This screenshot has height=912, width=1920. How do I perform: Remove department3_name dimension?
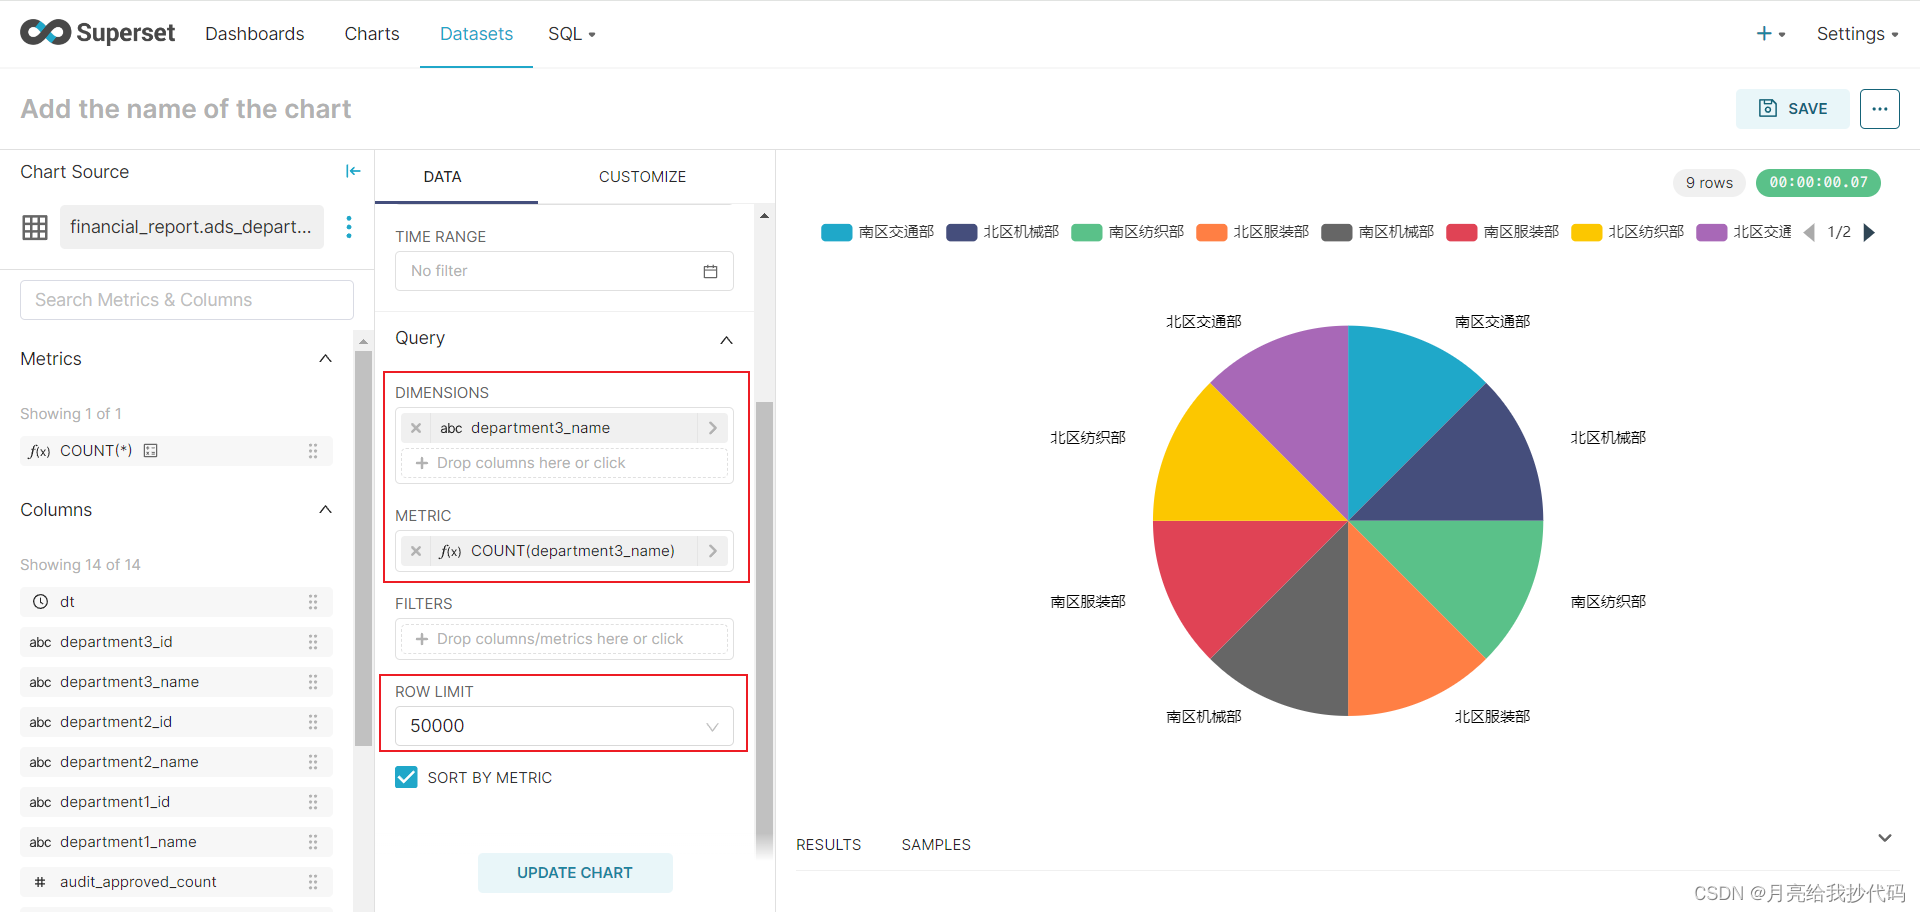[x=416, y=428]
